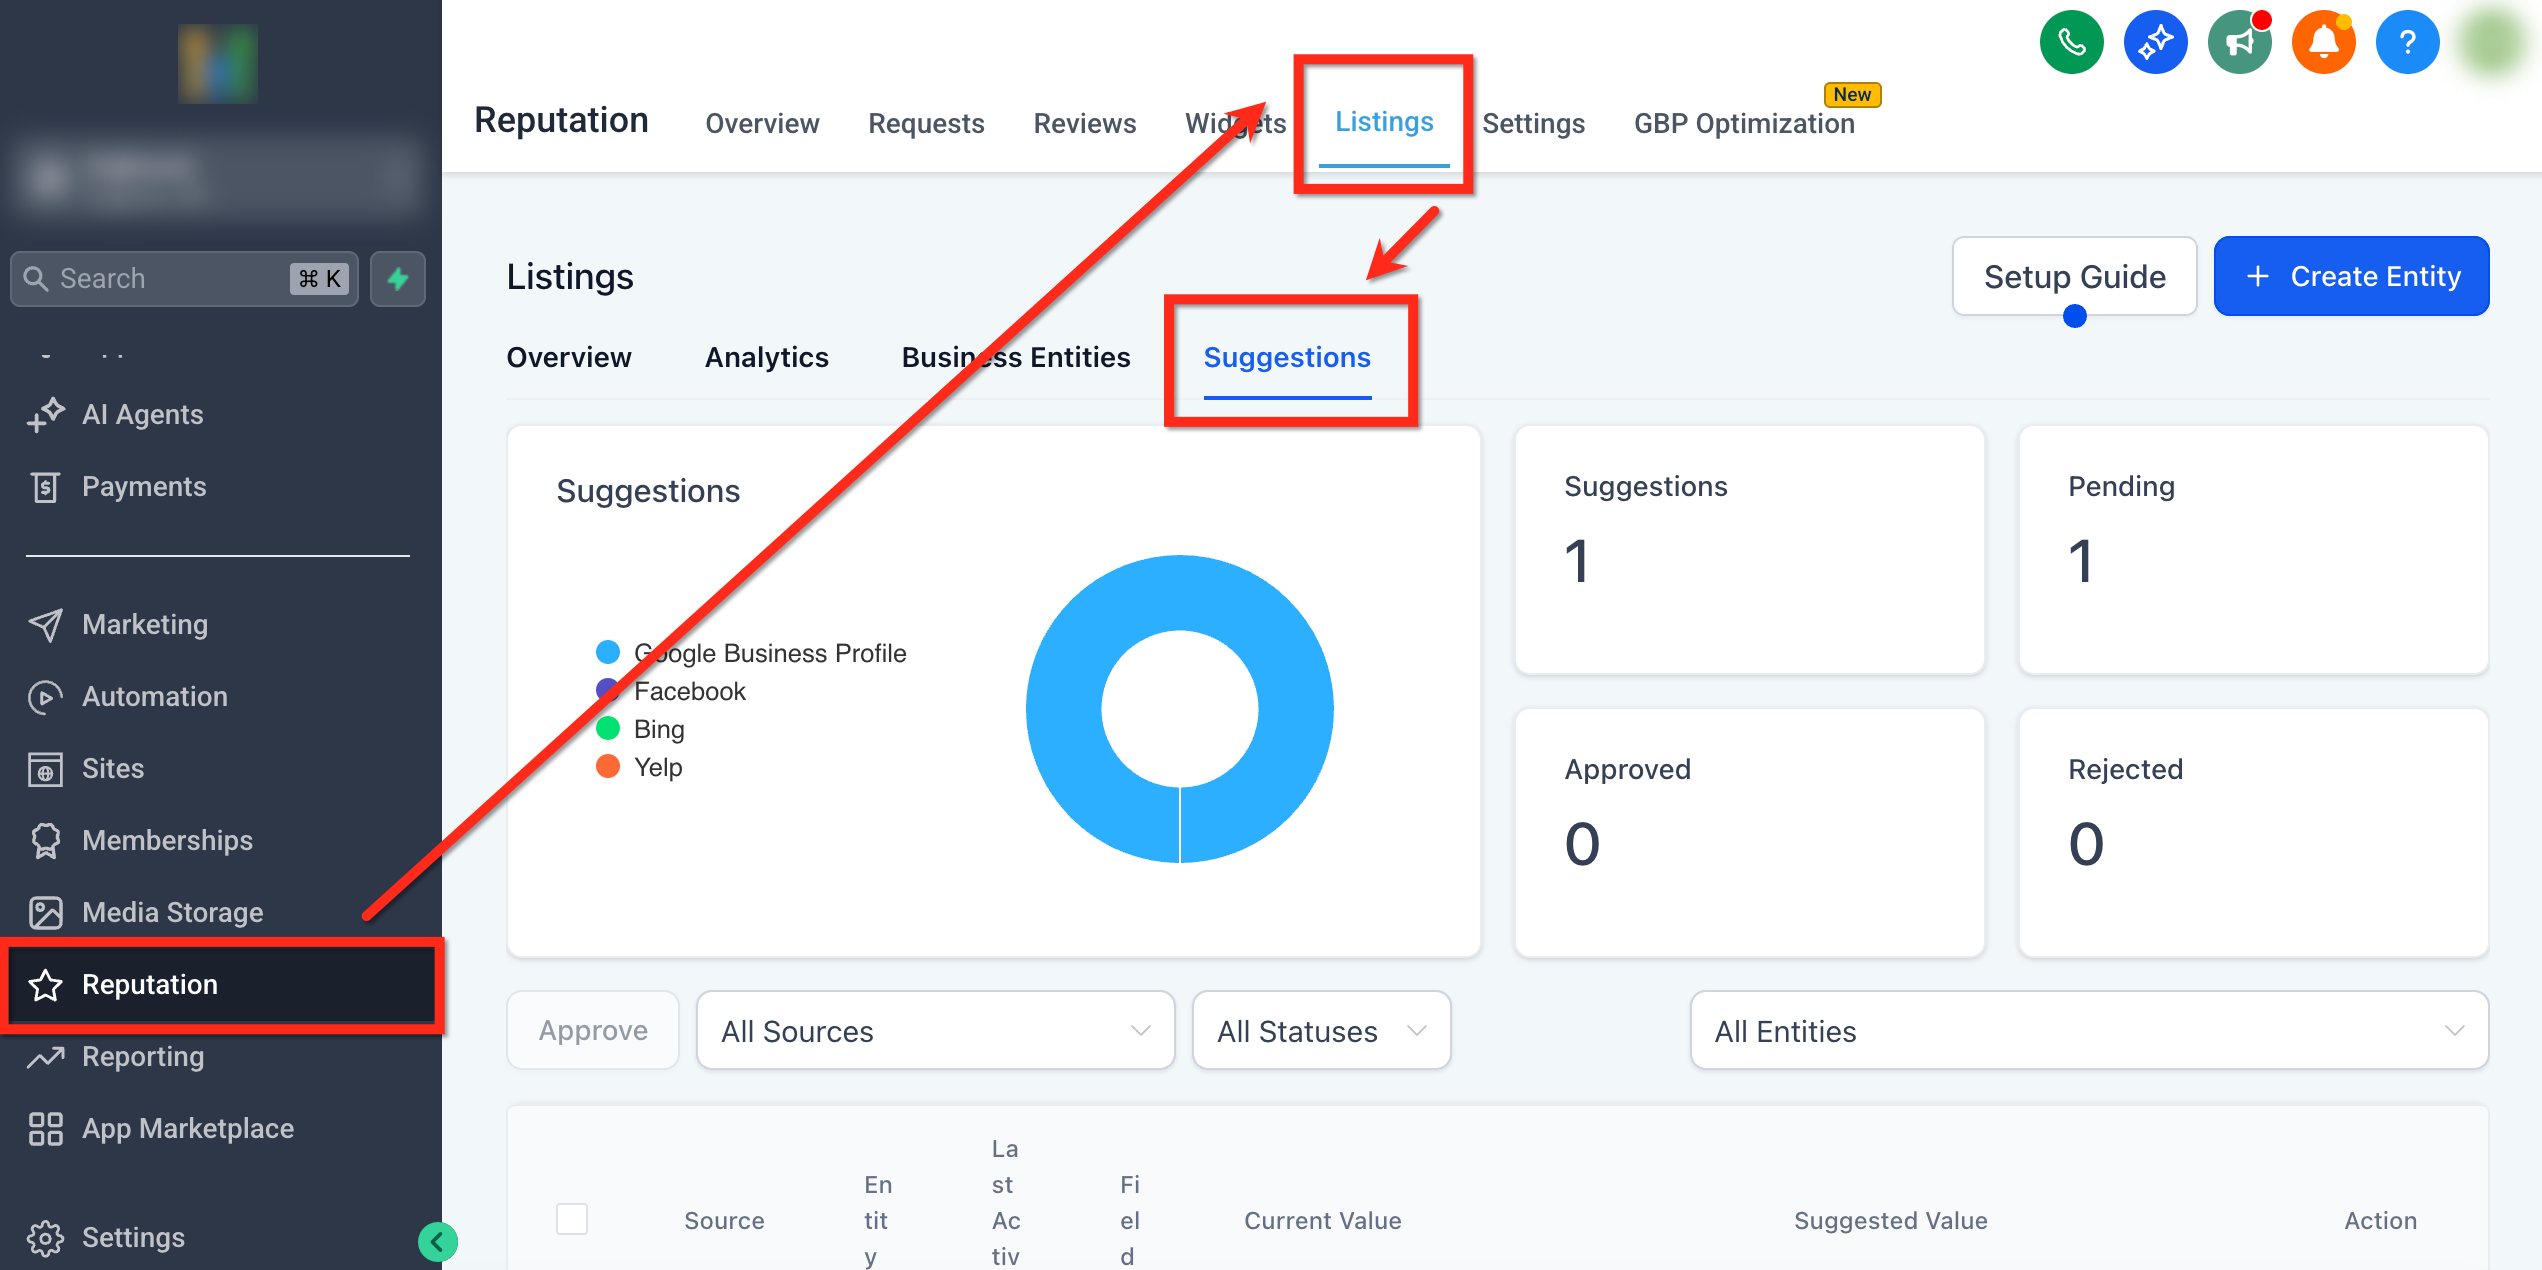Open the megaphone announcements icon
2542x1270 pixels.
click(x=2239, y=43)
